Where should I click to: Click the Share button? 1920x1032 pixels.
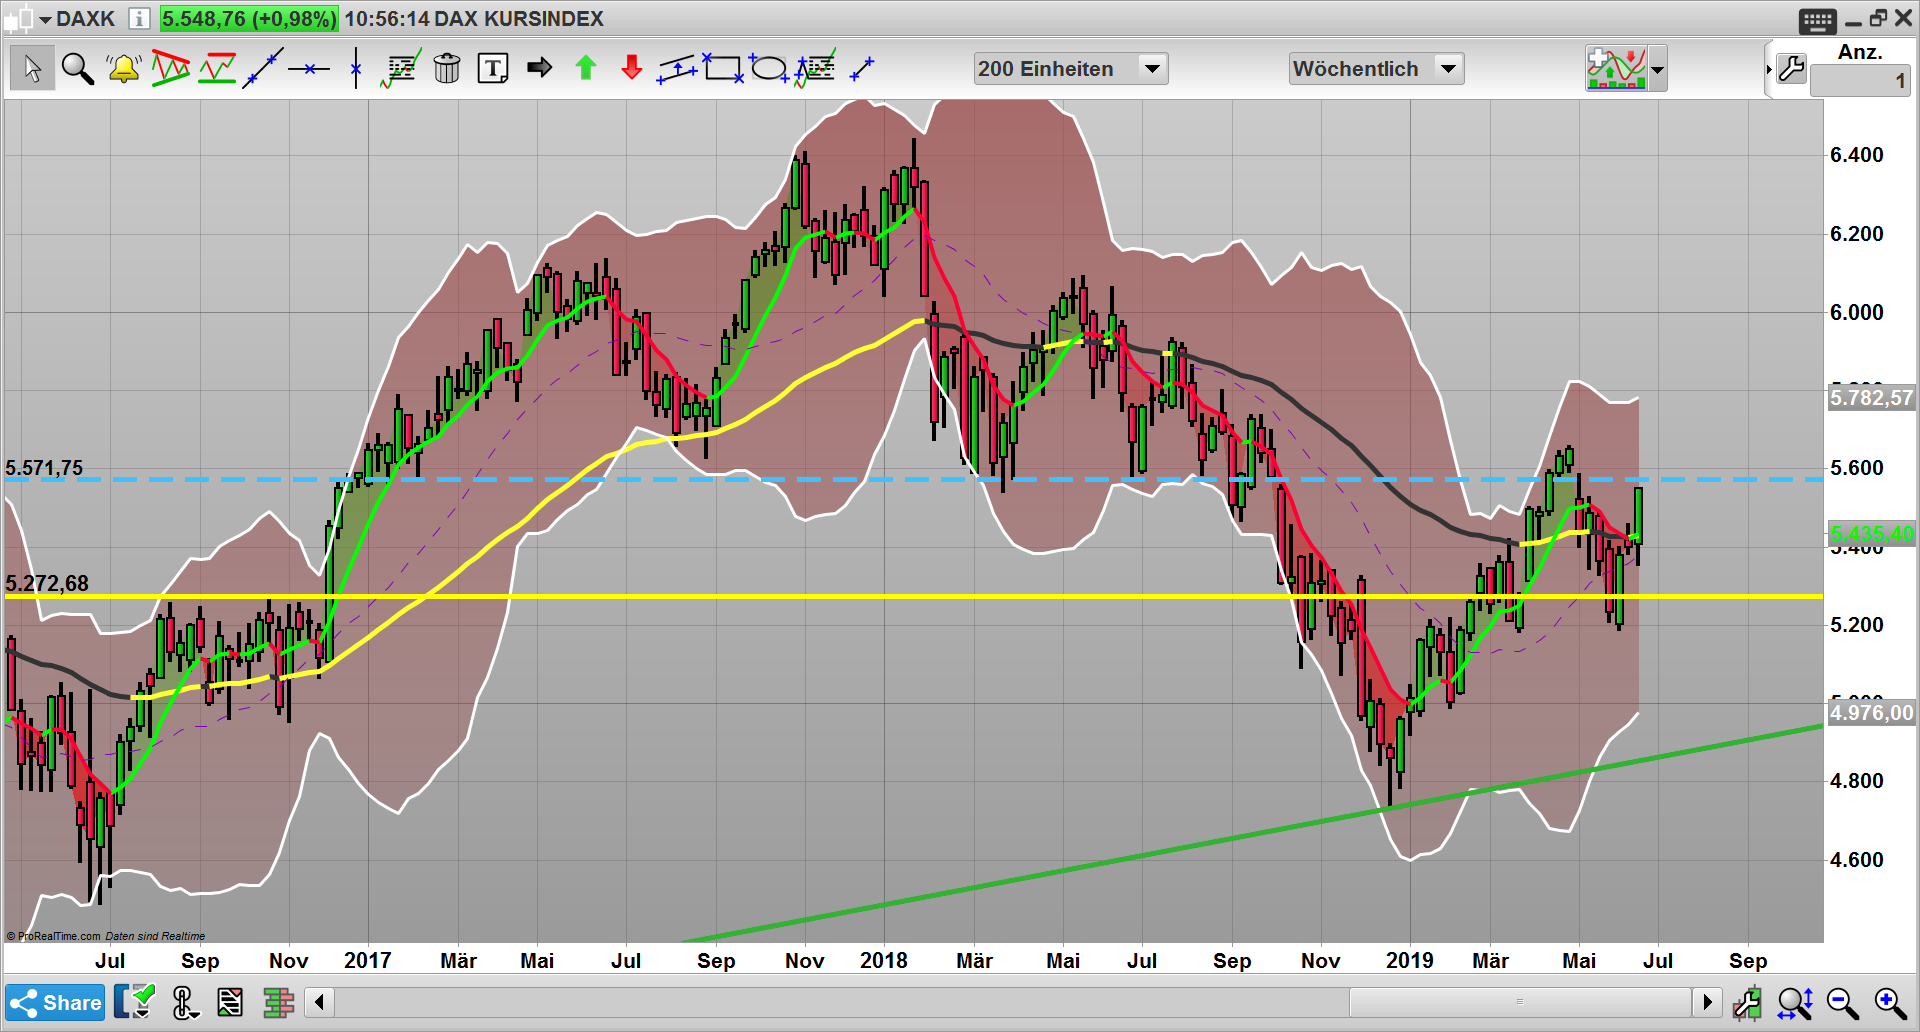click(55, 1002)
